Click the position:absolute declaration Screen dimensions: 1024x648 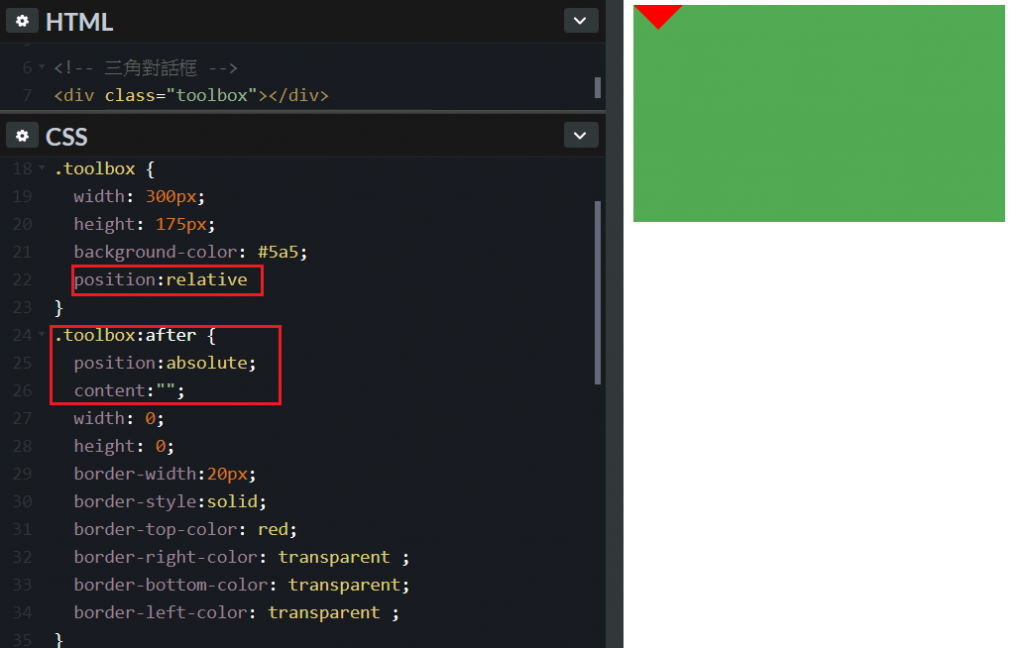tap(165, 363)
